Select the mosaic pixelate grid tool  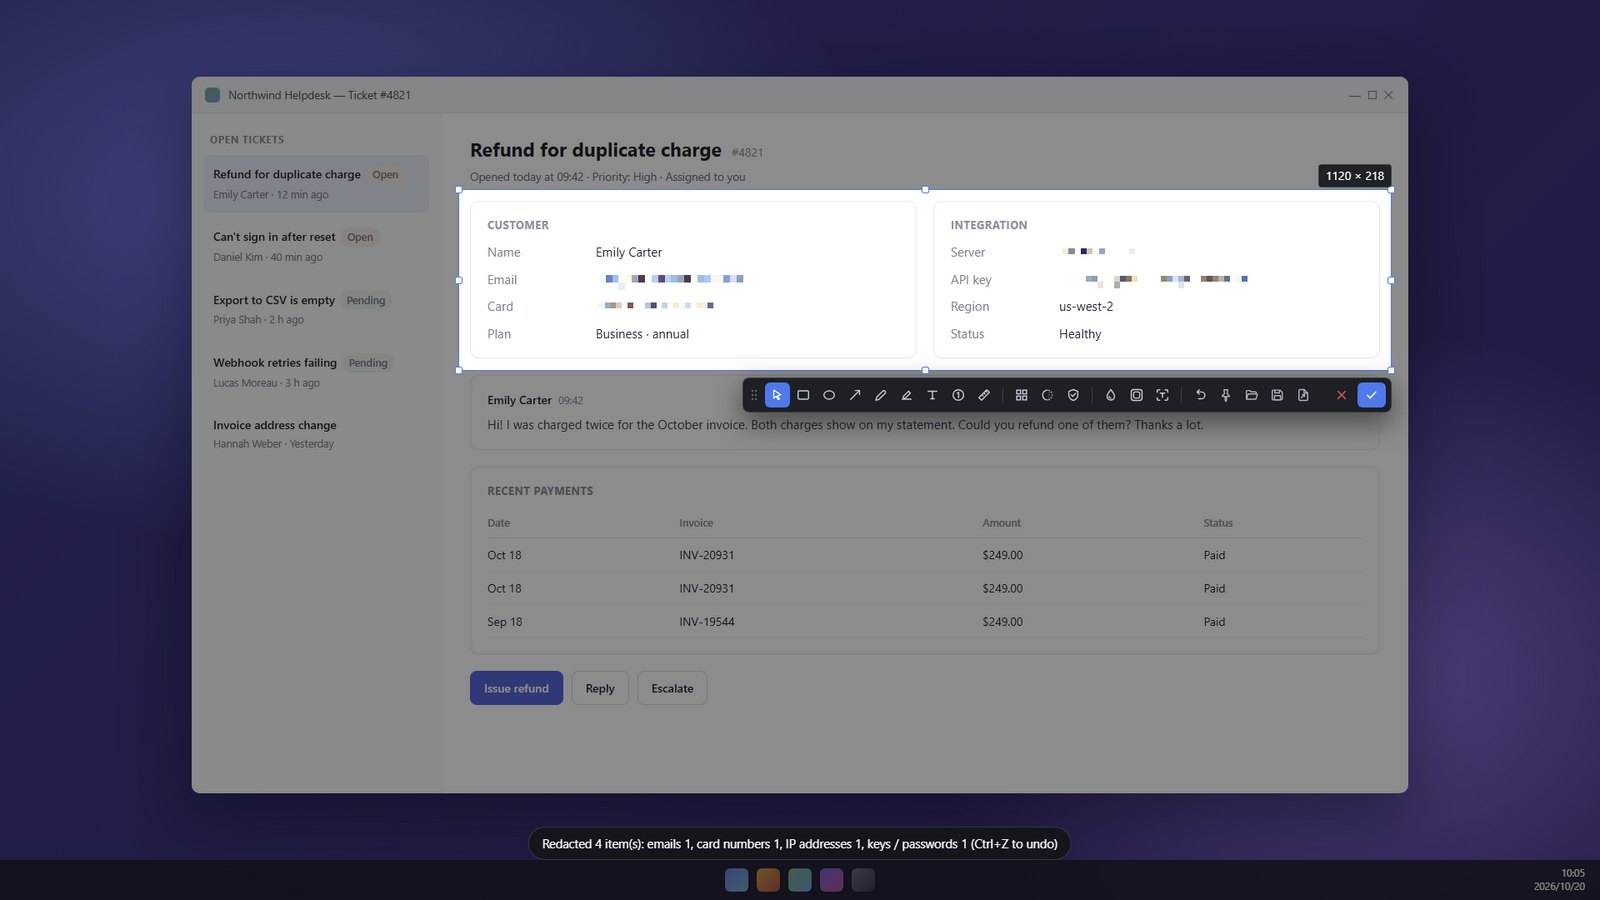[1021, 395]
